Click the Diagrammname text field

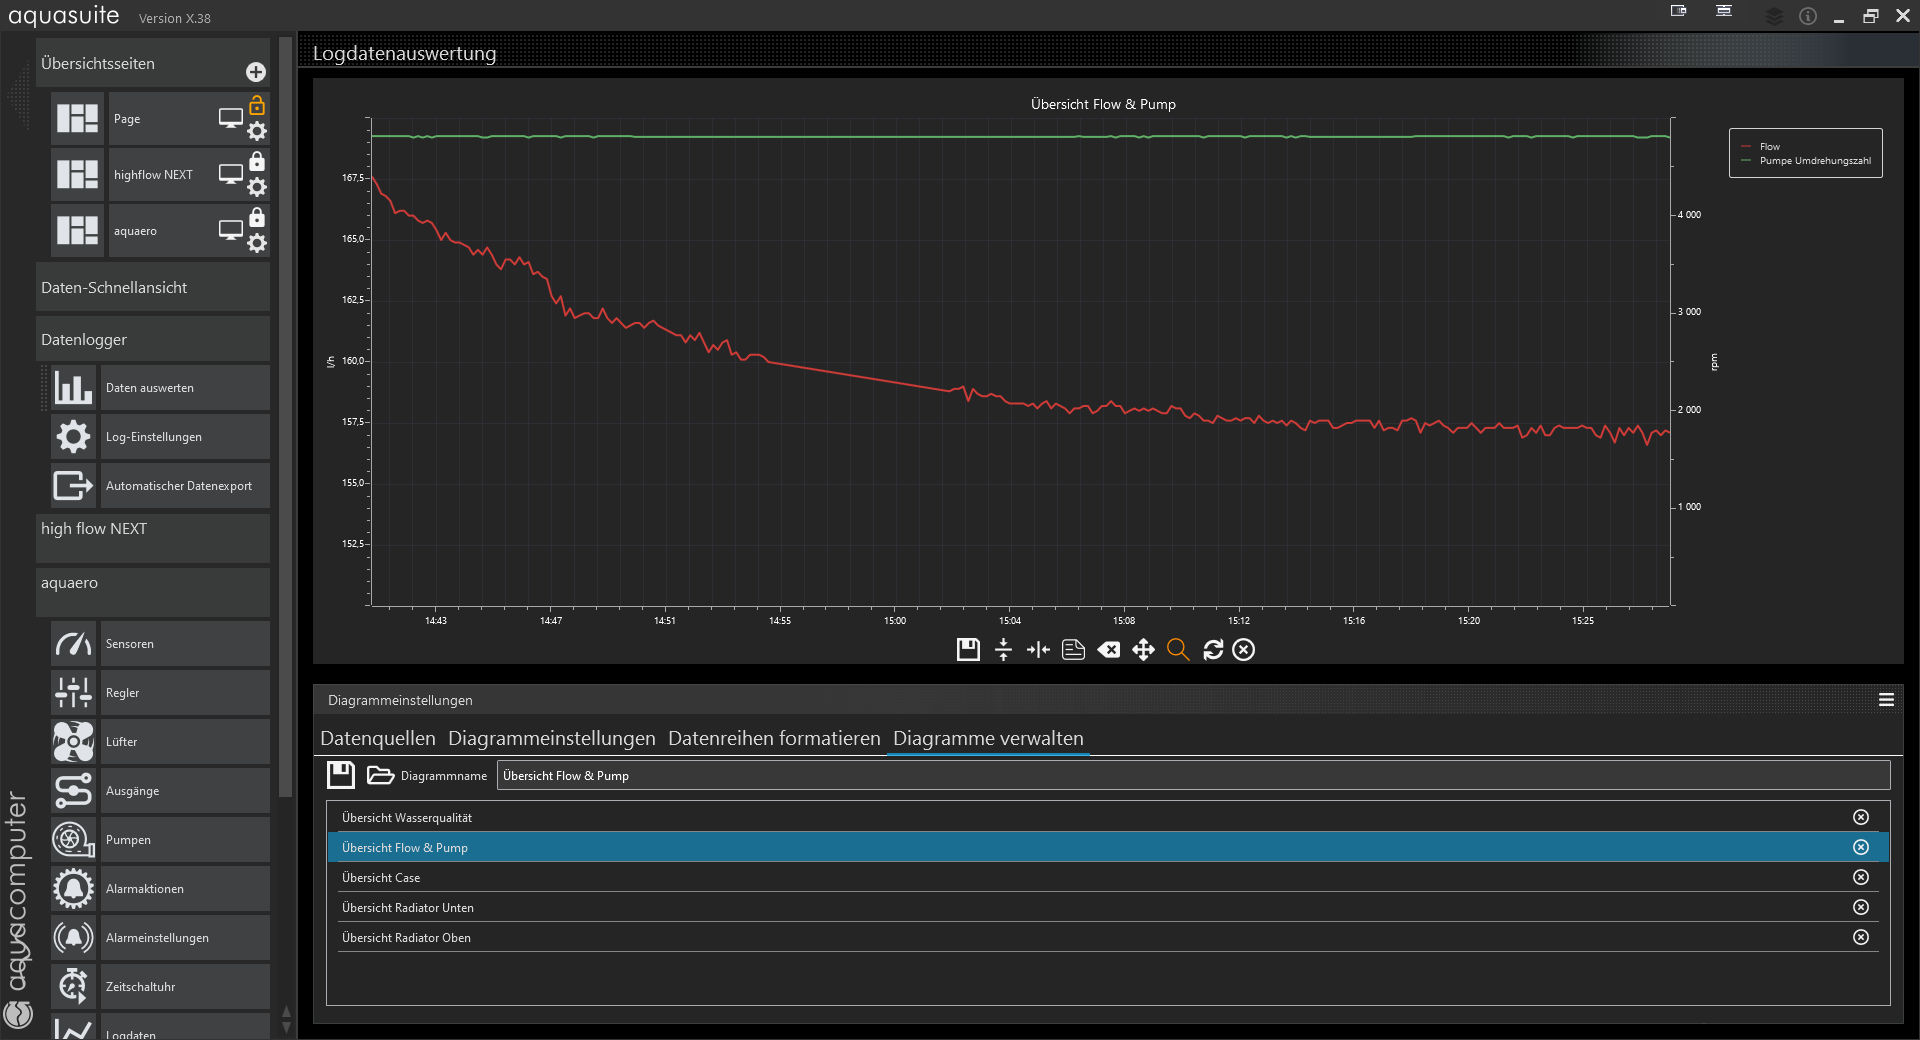pyautogui.click(x=1192, y=776)
